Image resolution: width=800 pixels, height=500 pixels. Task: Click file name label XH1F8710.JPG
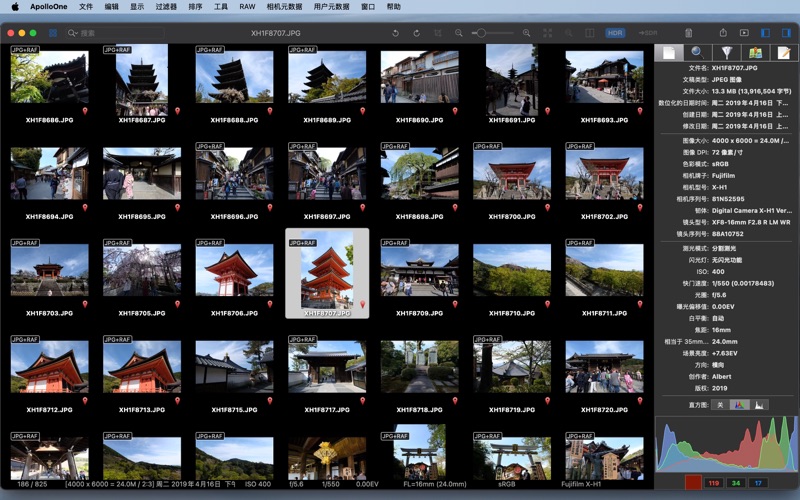(x=512, y=313)
